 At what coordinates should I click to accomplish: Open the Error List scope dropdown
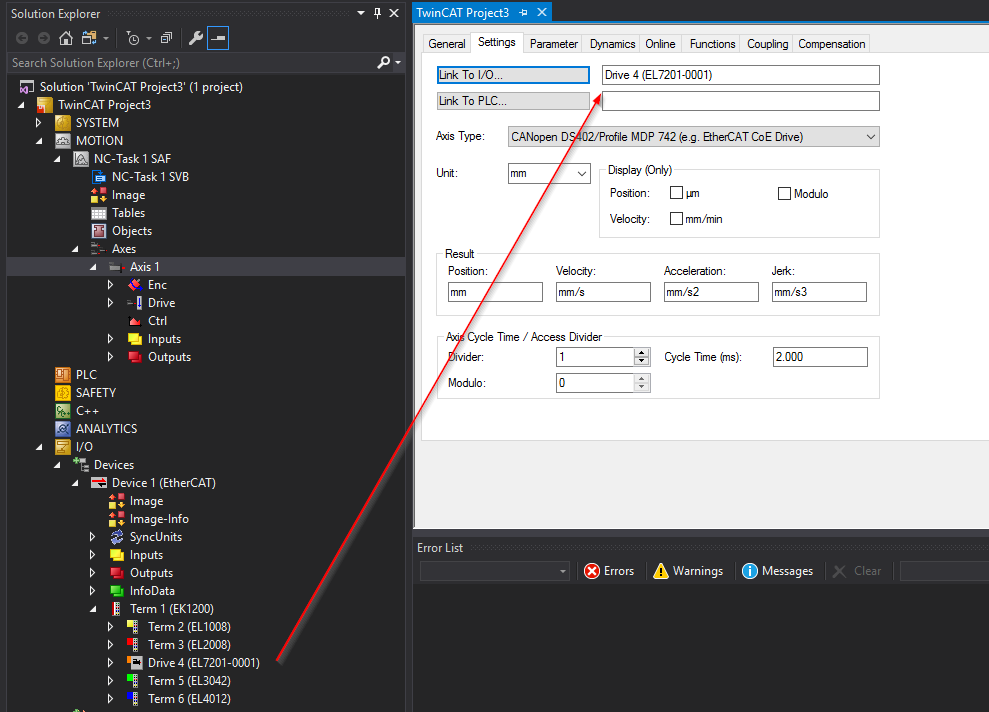point(495,571)
